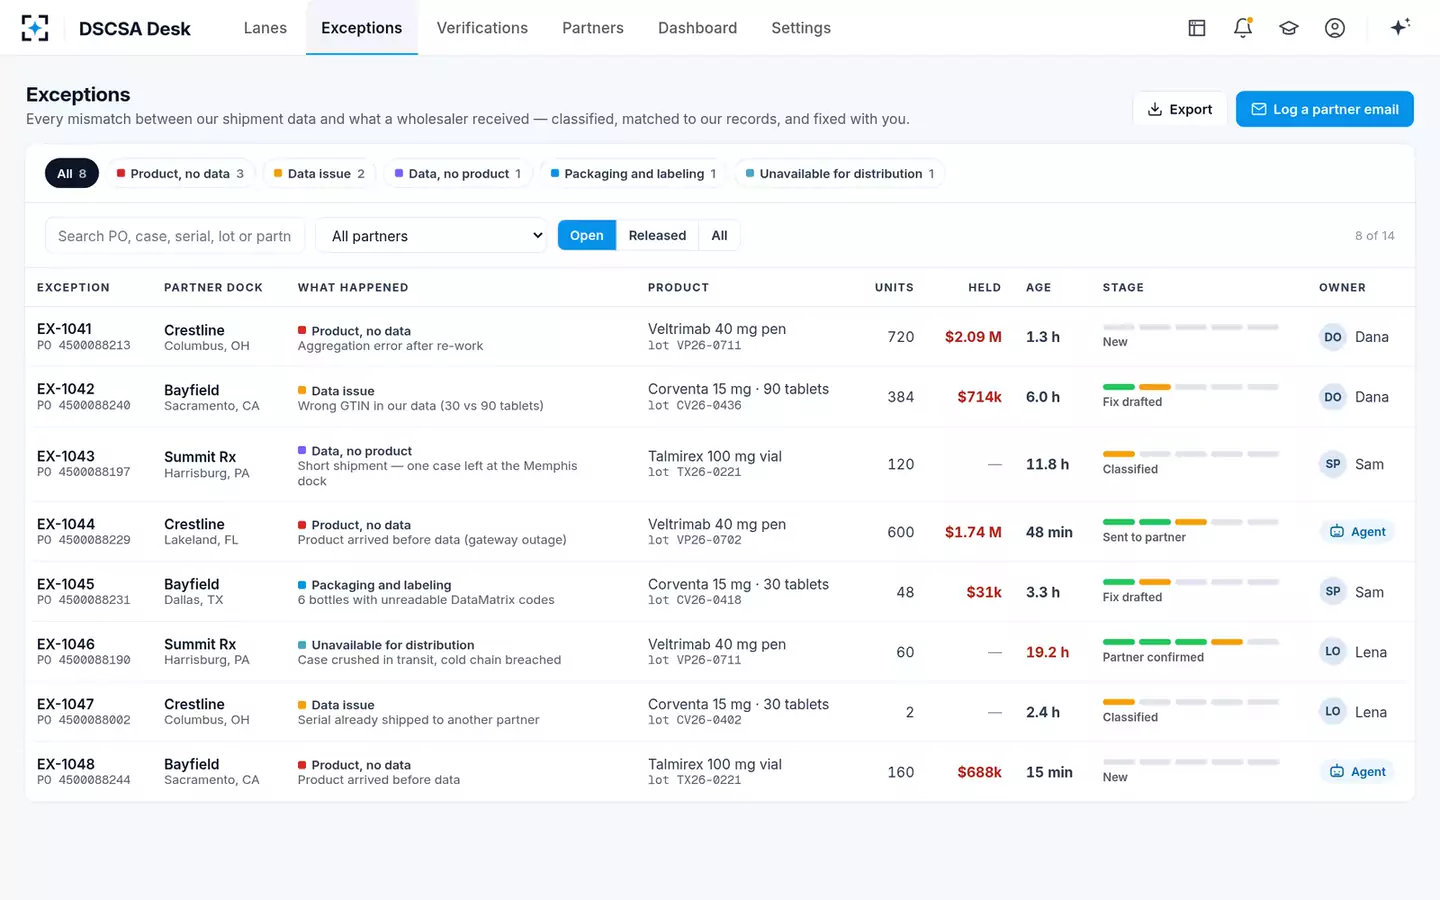Screen dimensions: 1440x900
Task: Click the DO avatar in EX-1041 row
Action: point(1333,337)
